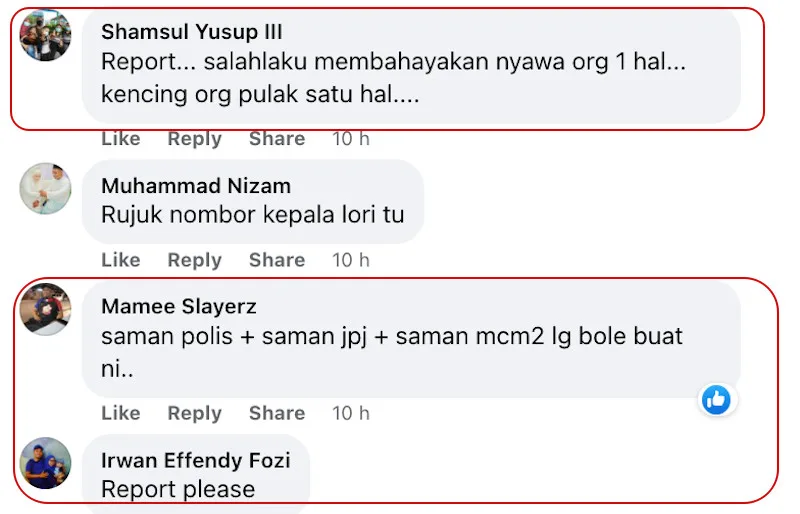Click the blue thumbs-up reaction icon
Screen dimensions: 800x514
(716, 400)
